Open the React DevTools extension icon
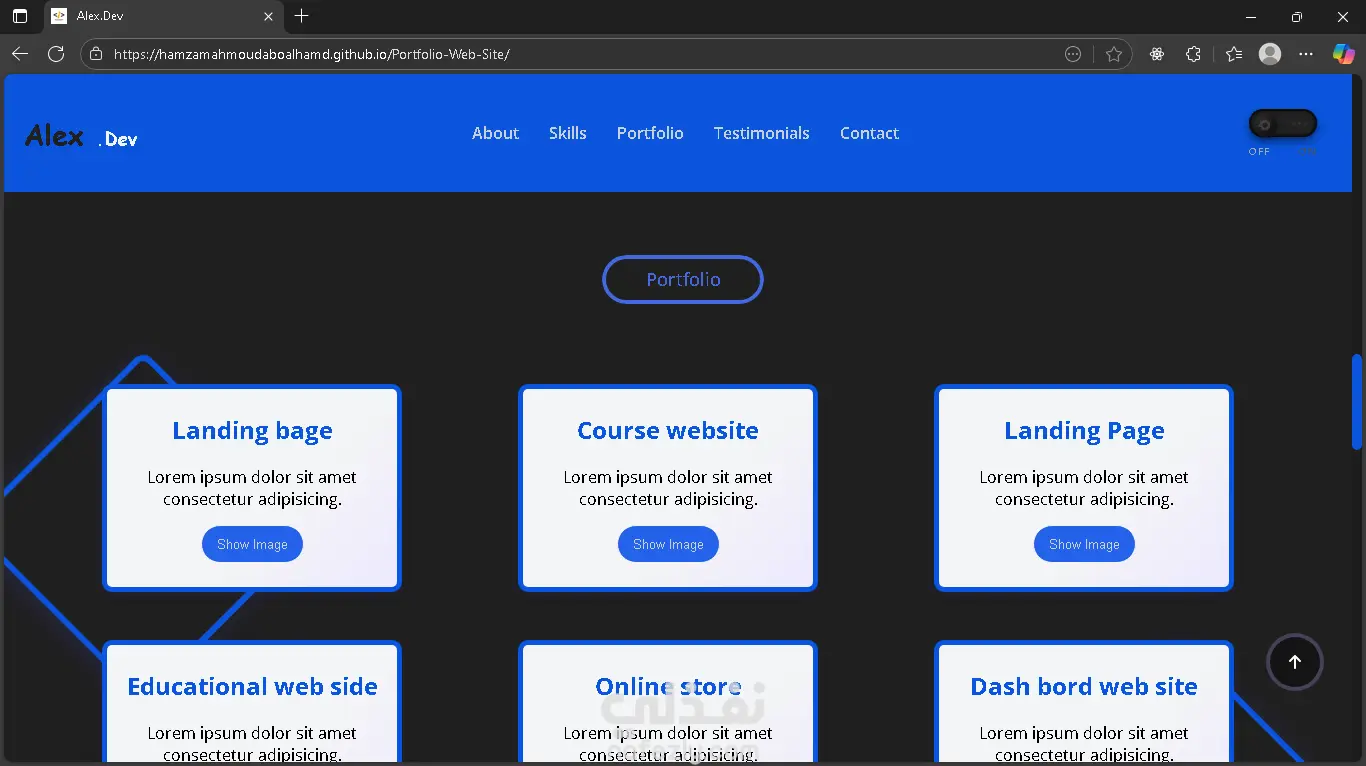 1157,54
